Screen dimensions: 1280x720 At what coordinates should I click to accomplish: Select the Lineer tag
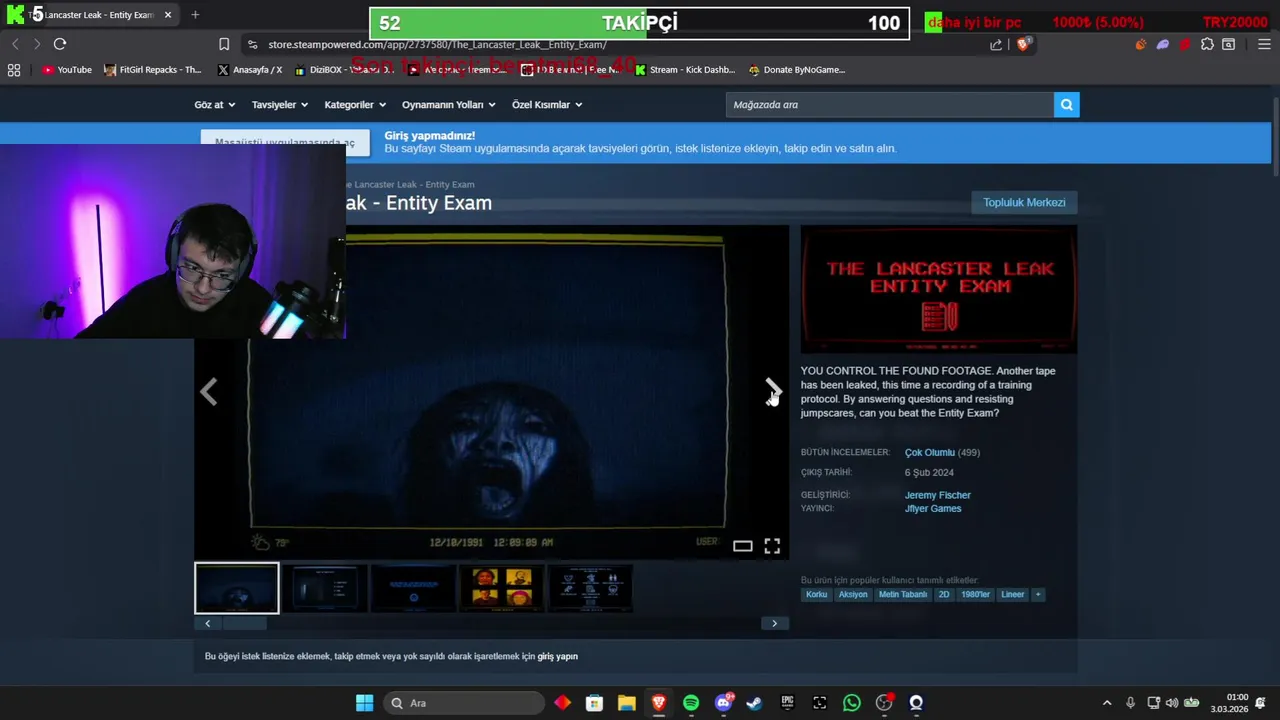pos(1013,594)
